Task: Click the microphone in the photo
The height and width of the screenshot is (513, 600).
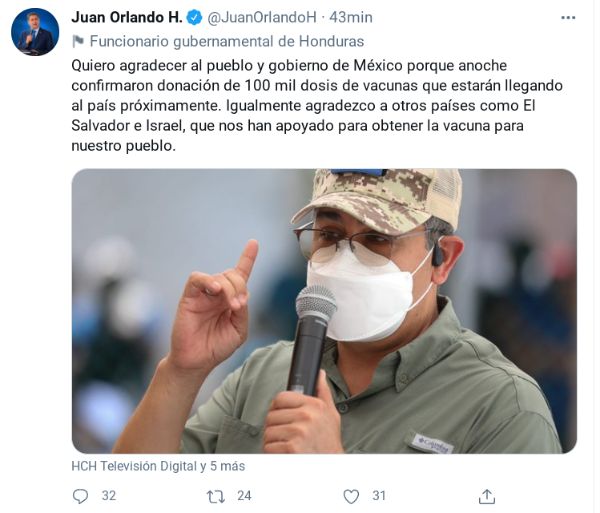Action: click(311, 340)
